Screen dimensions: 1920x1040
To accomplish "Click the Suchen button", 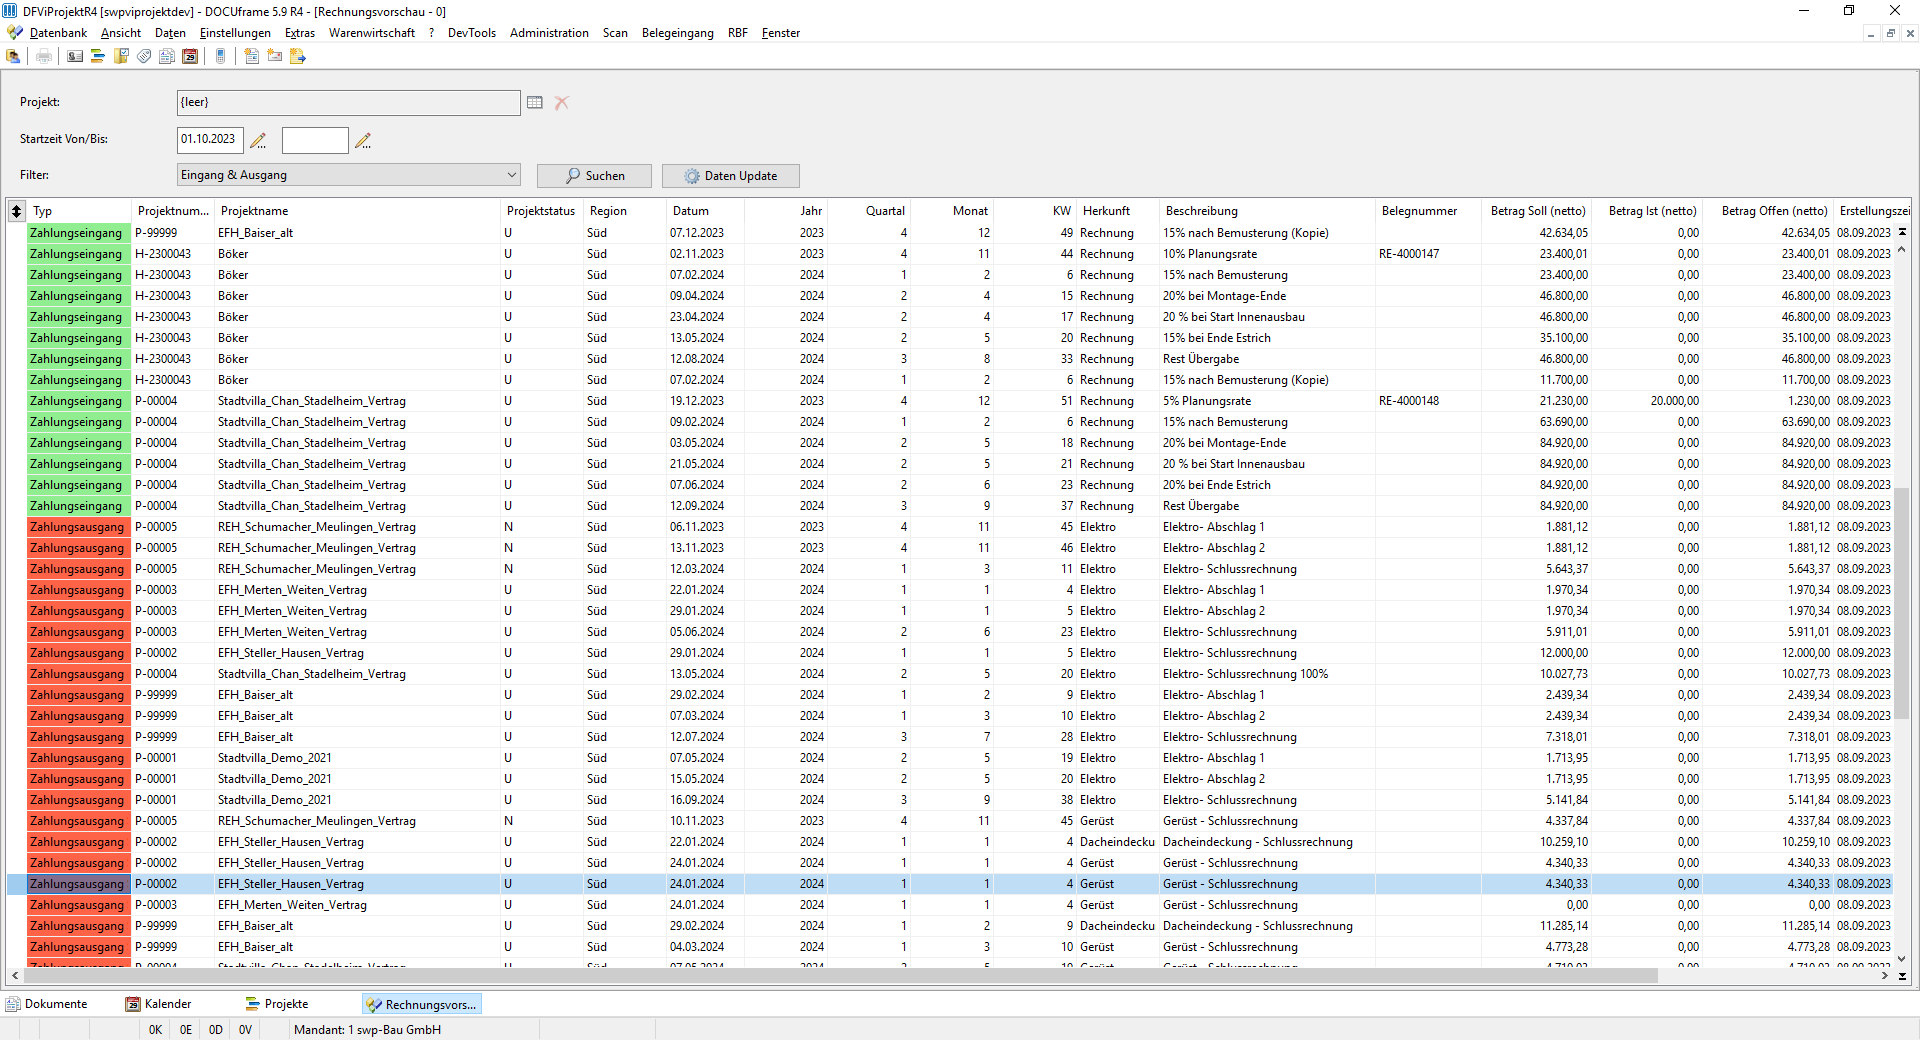I will point(594,176).
